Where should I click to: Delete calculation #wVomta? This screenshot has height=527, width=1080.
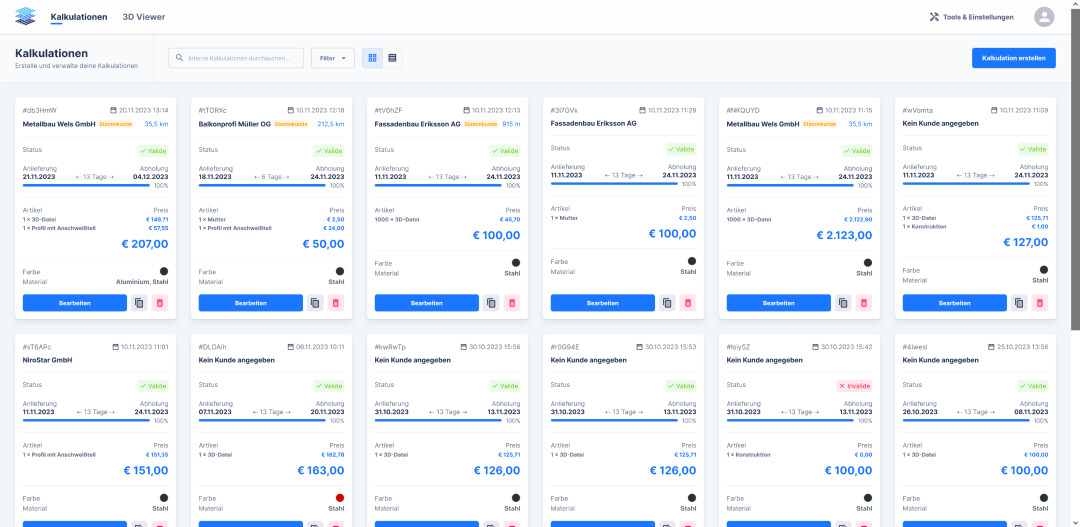[x=1040, y=303]
